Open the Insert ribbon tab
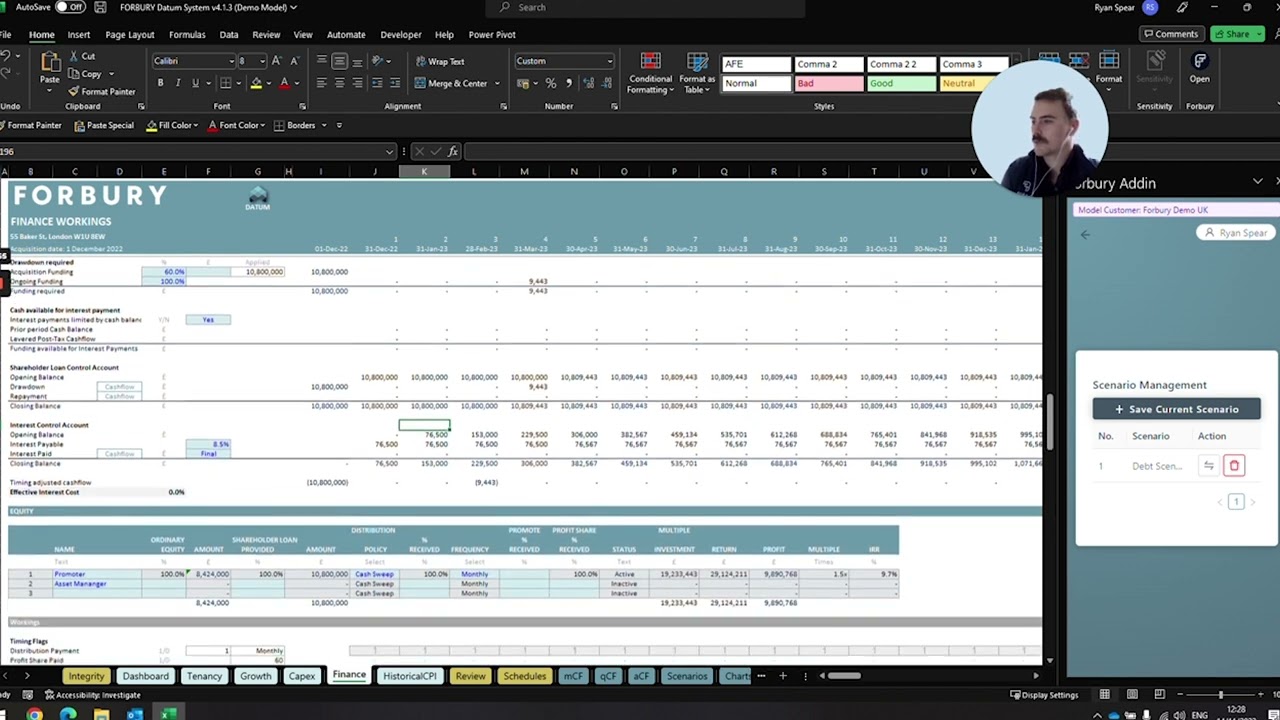Image resolution: width=1280 pixels, height=720 pixels. pos(78,34)
